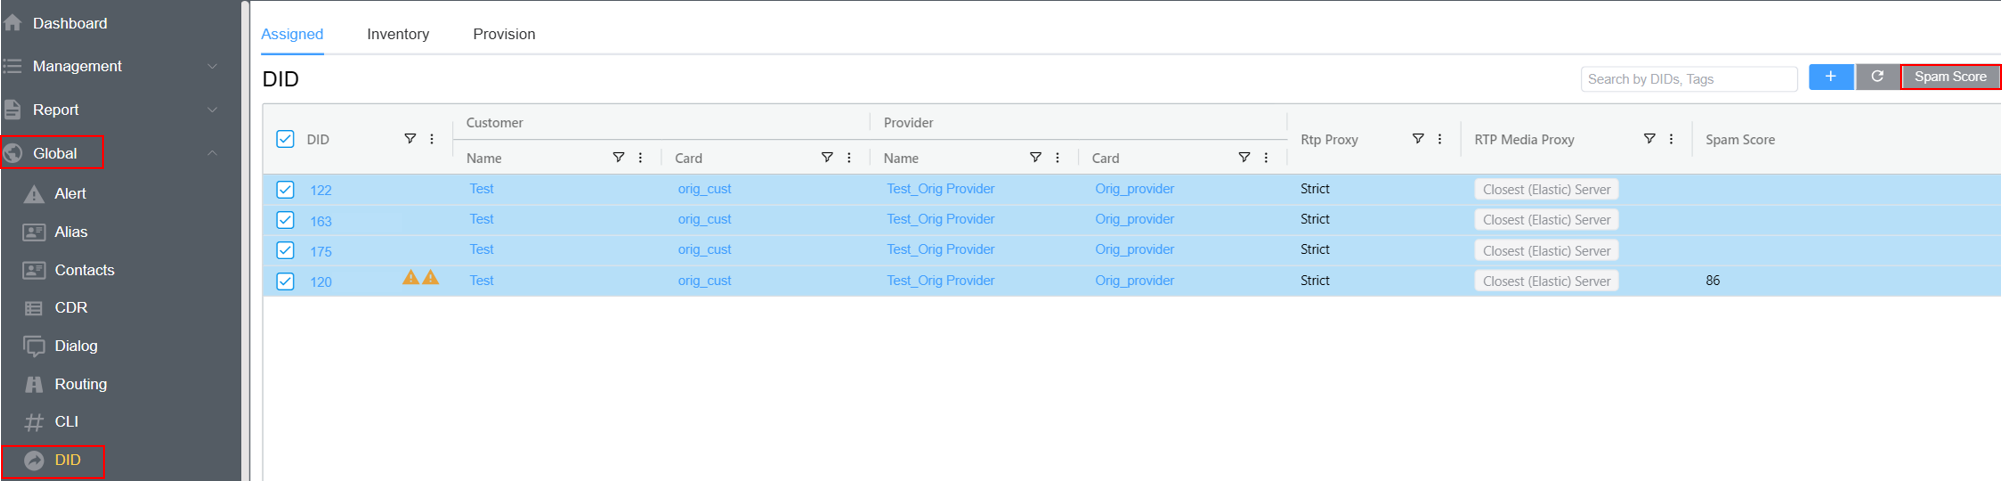Click the Spam Score column header
This screenshot has height=481, width=2002.
coord(1740,139)
